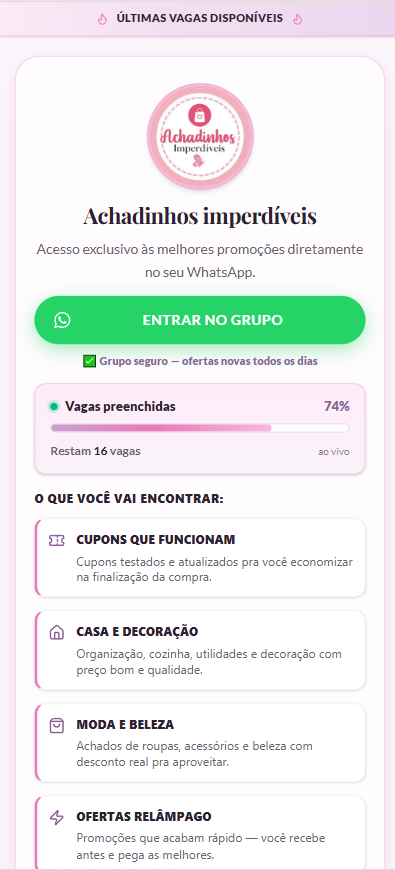Open the CUPONS QUE FUNCIONAM card

200,558
